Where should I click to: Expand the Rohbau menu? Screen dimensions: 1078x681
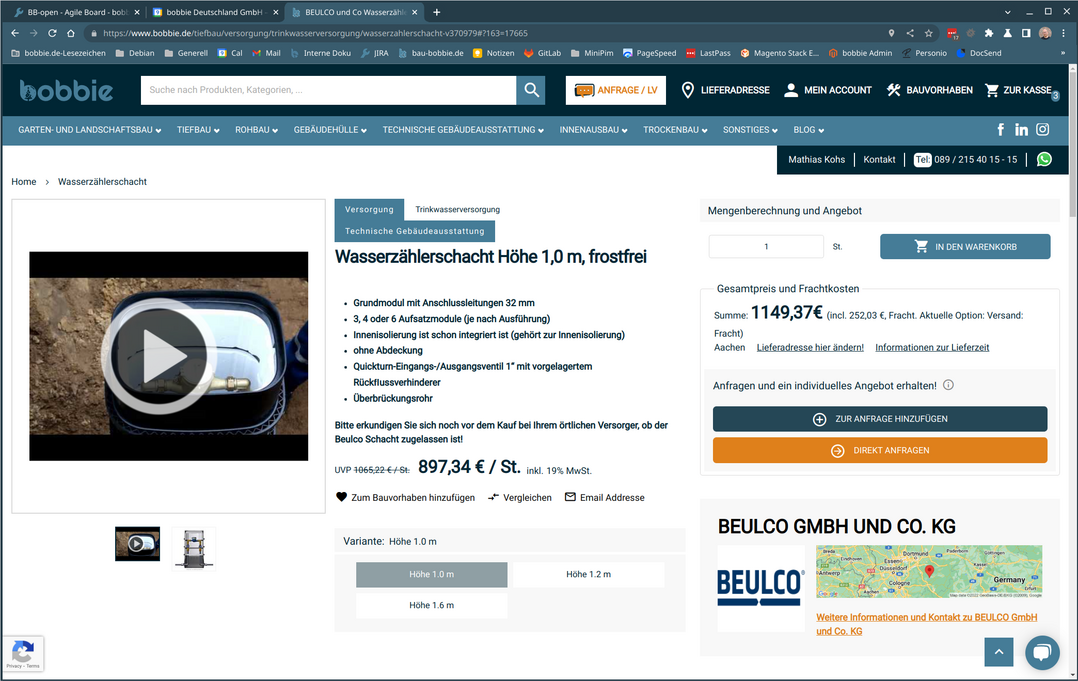(x=256, y=130)
